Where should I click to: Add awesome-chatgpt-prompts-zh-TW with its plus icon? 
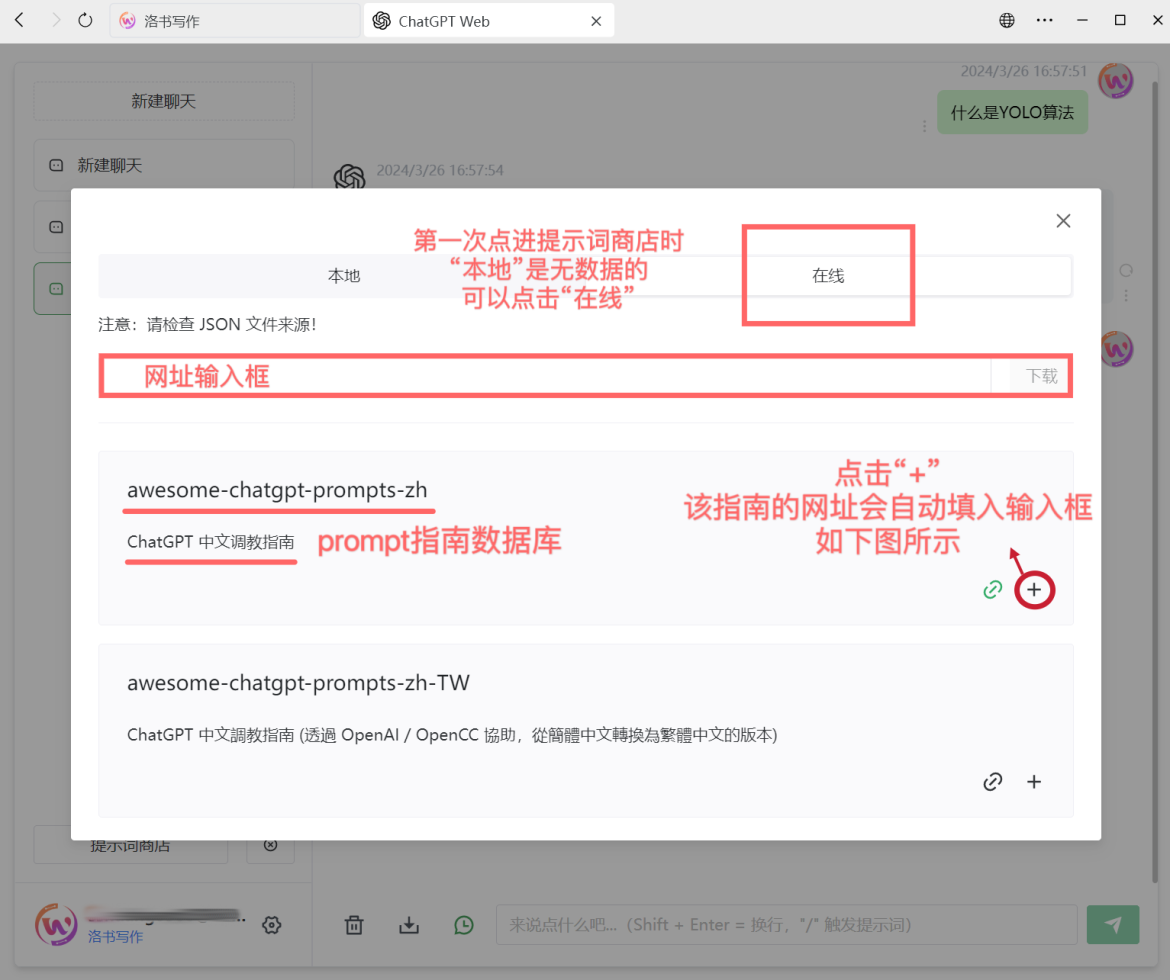[1033, 781]
